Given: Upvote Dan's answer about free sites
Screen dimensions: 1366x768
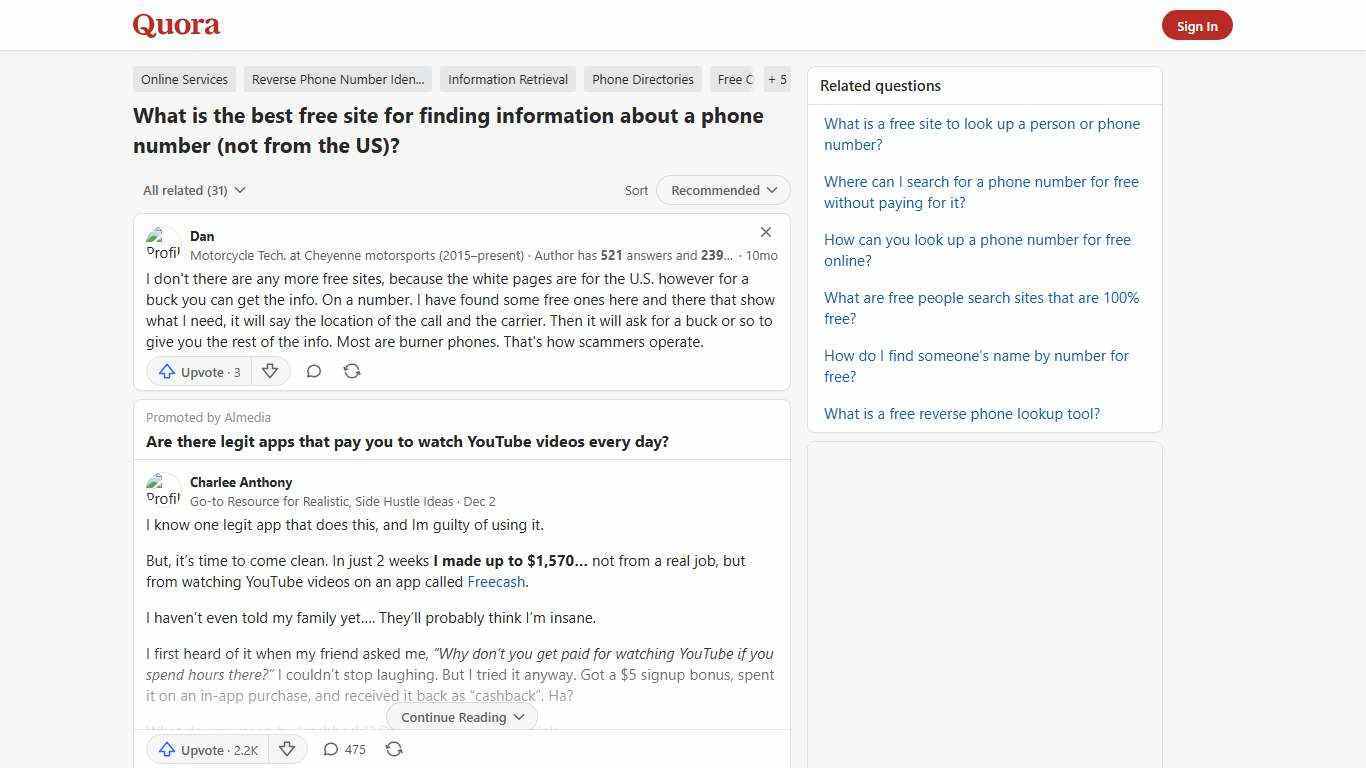Looking at the screenshot, I should coord(197,371).
